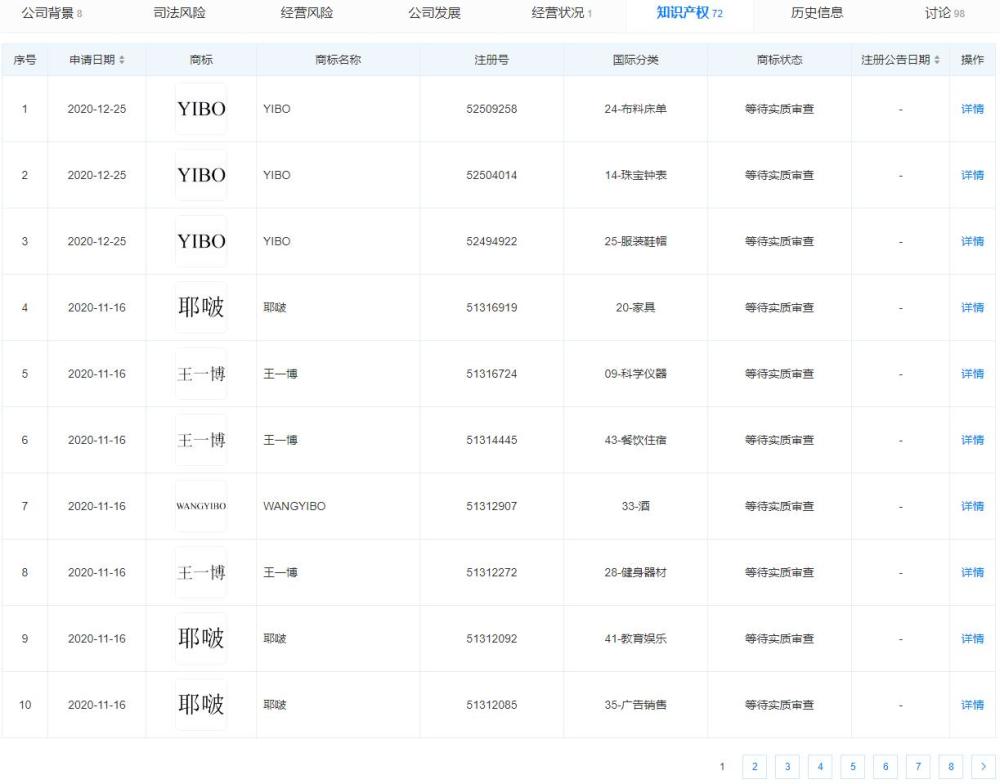1000x784 pixels.
Task: View 详情 for registration 52494922
Action: (972, 242)
